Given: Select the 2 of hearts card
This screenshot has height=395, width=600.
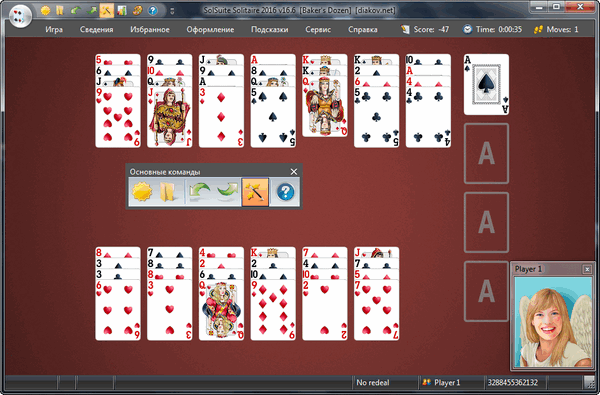Looking at the screenshot, I should [x=325, y=310].
